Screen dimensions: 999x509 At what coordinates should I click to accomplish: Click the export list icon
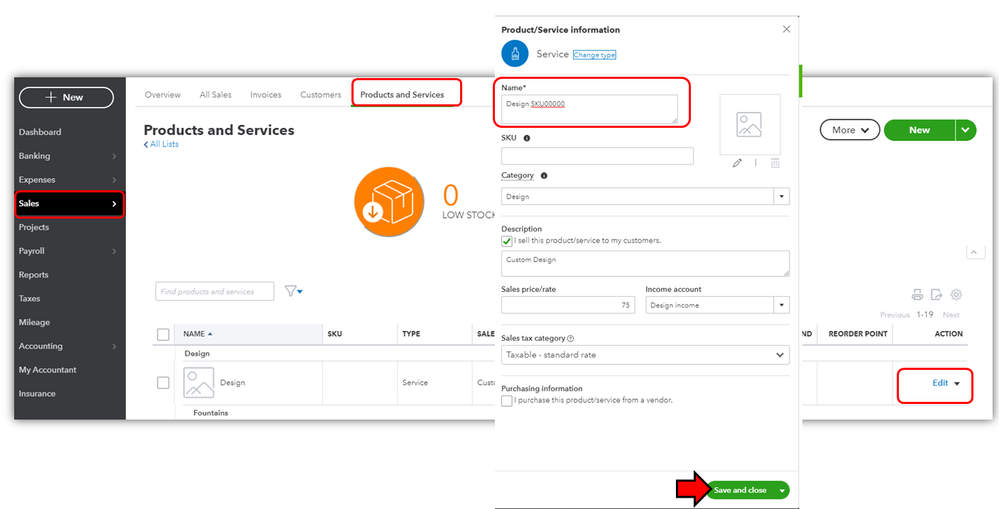[936, 294]
